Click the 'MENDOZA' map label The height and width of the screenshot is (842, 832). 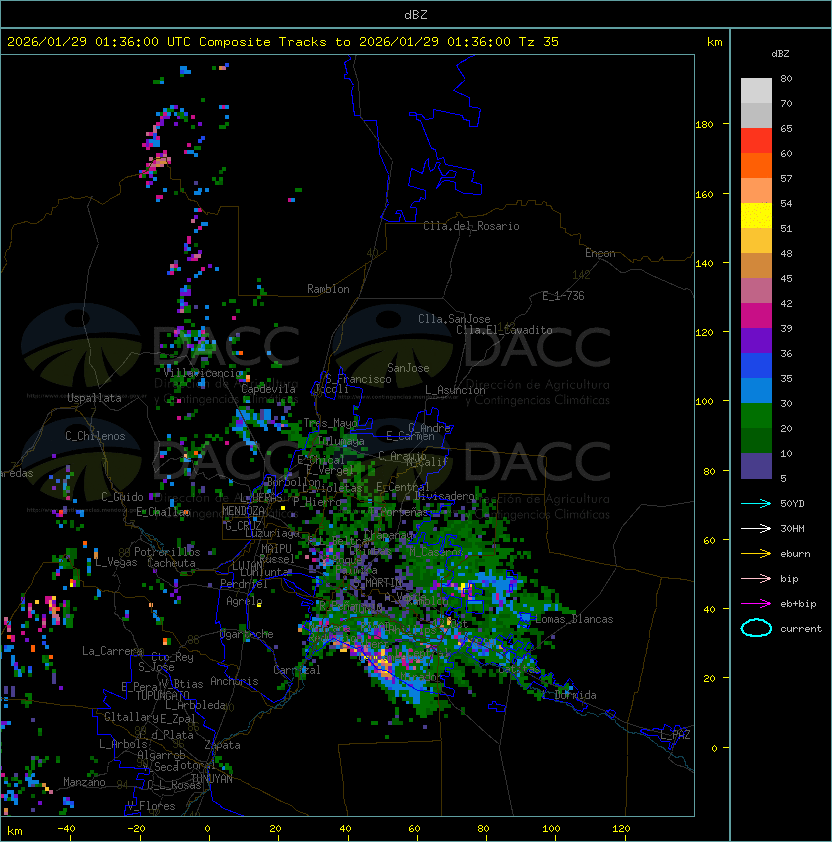coord(243,511)
